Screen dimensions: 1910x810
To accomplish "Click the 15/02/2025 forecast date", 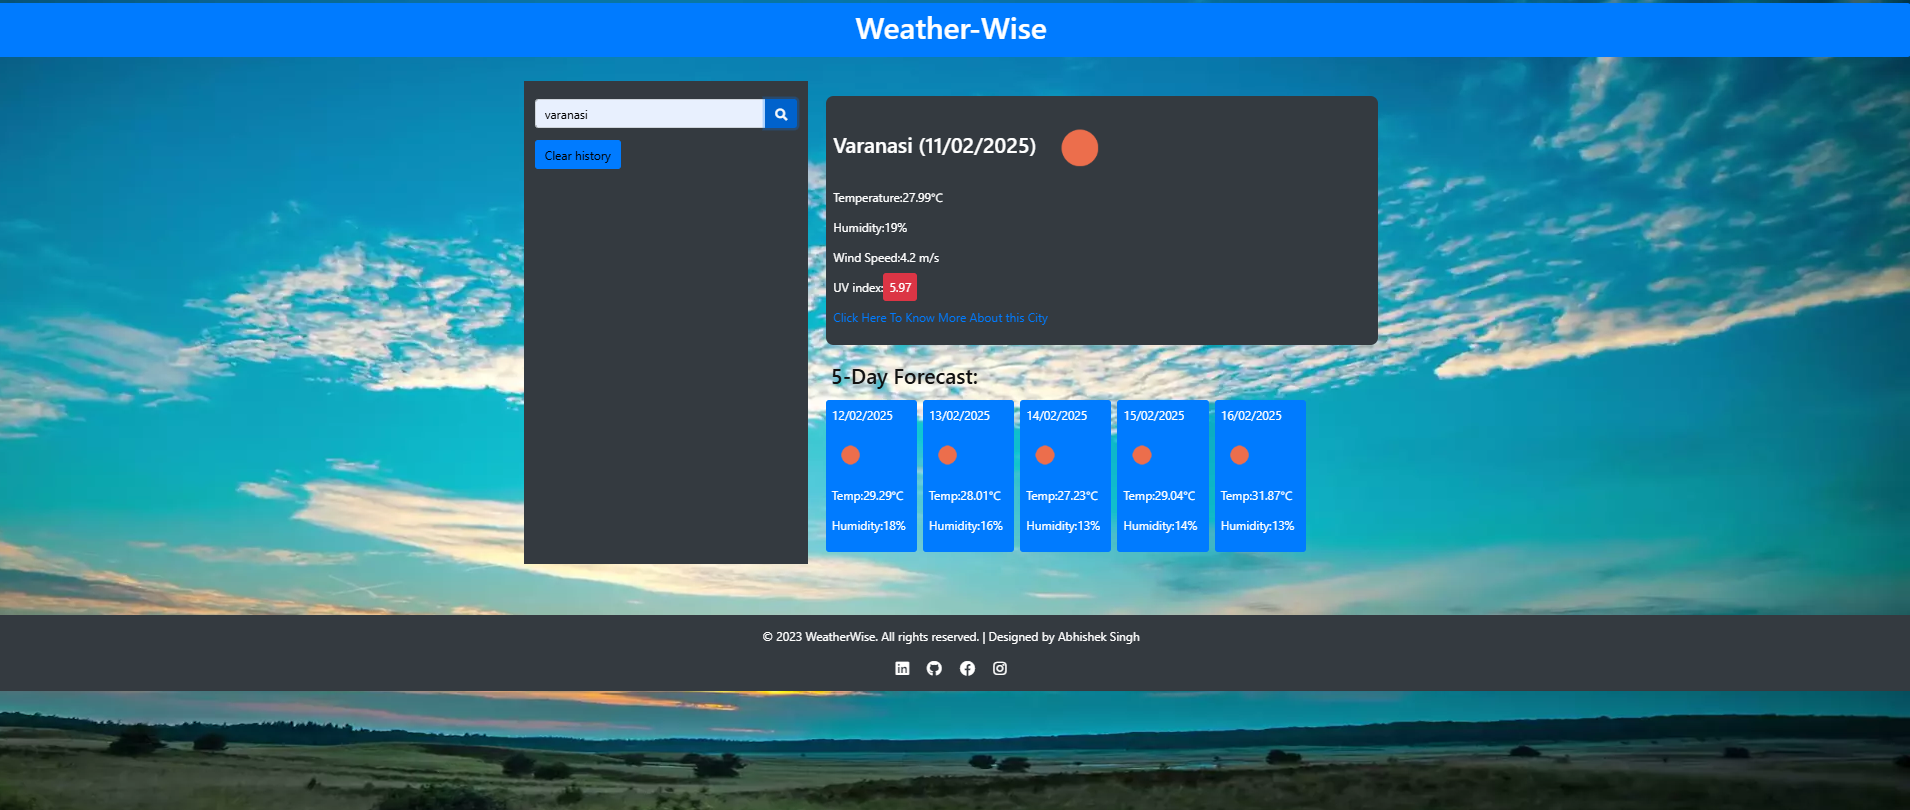I will (1153, 416).
